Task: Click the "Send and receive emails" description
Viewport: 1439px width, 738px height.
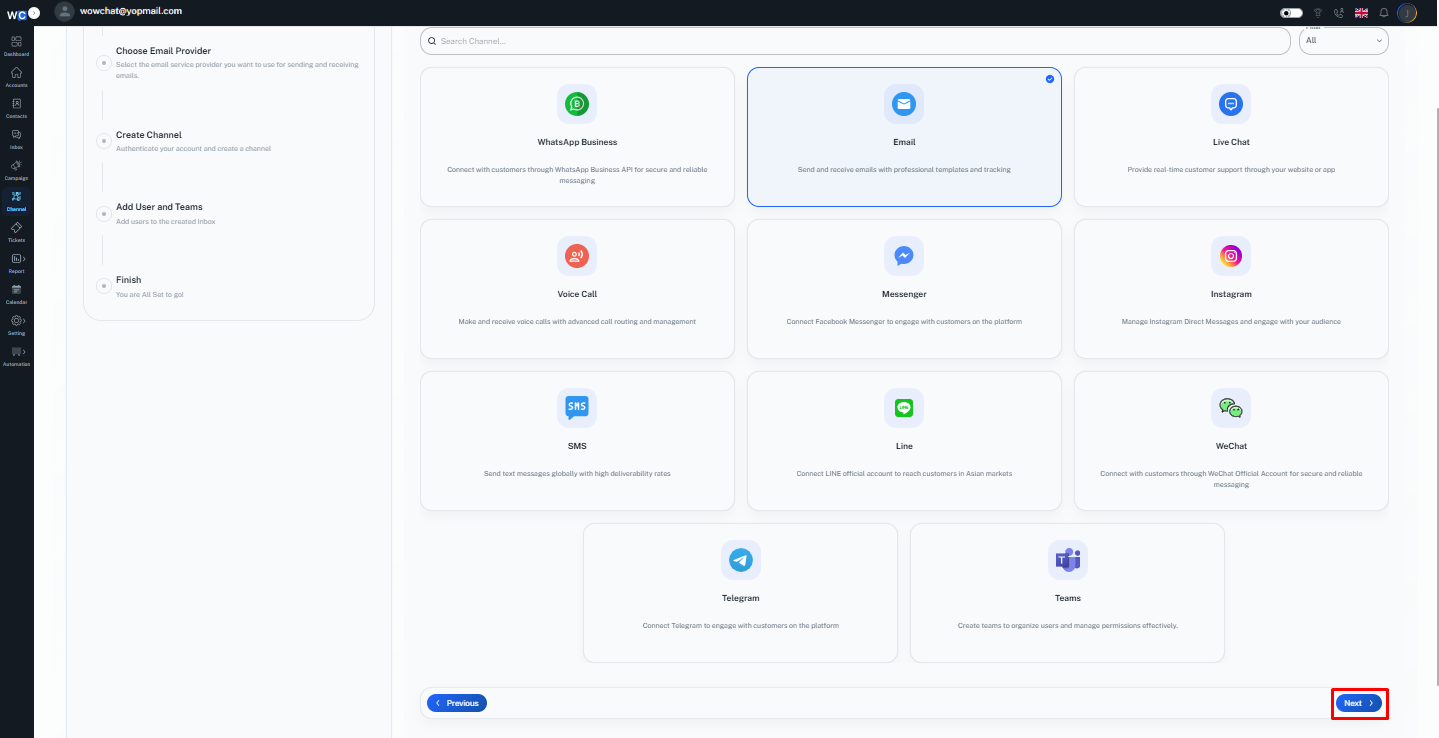Action: coord(904,170)
